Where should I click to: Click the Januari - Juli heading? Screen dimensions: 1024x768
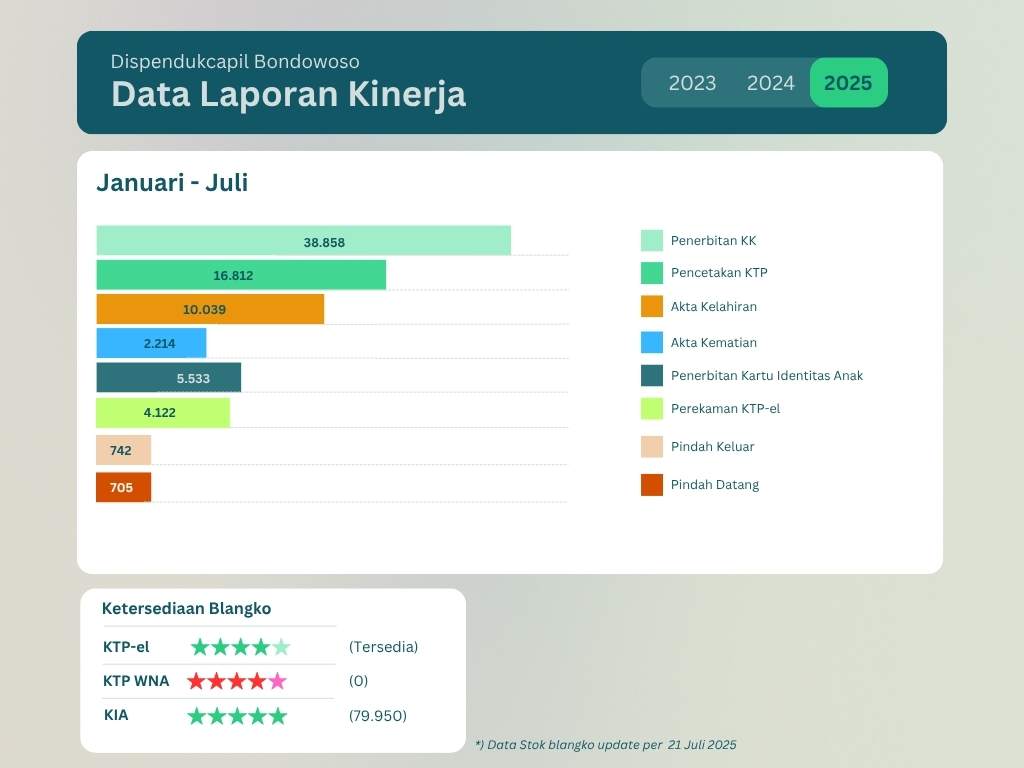[x=172, y=182]
